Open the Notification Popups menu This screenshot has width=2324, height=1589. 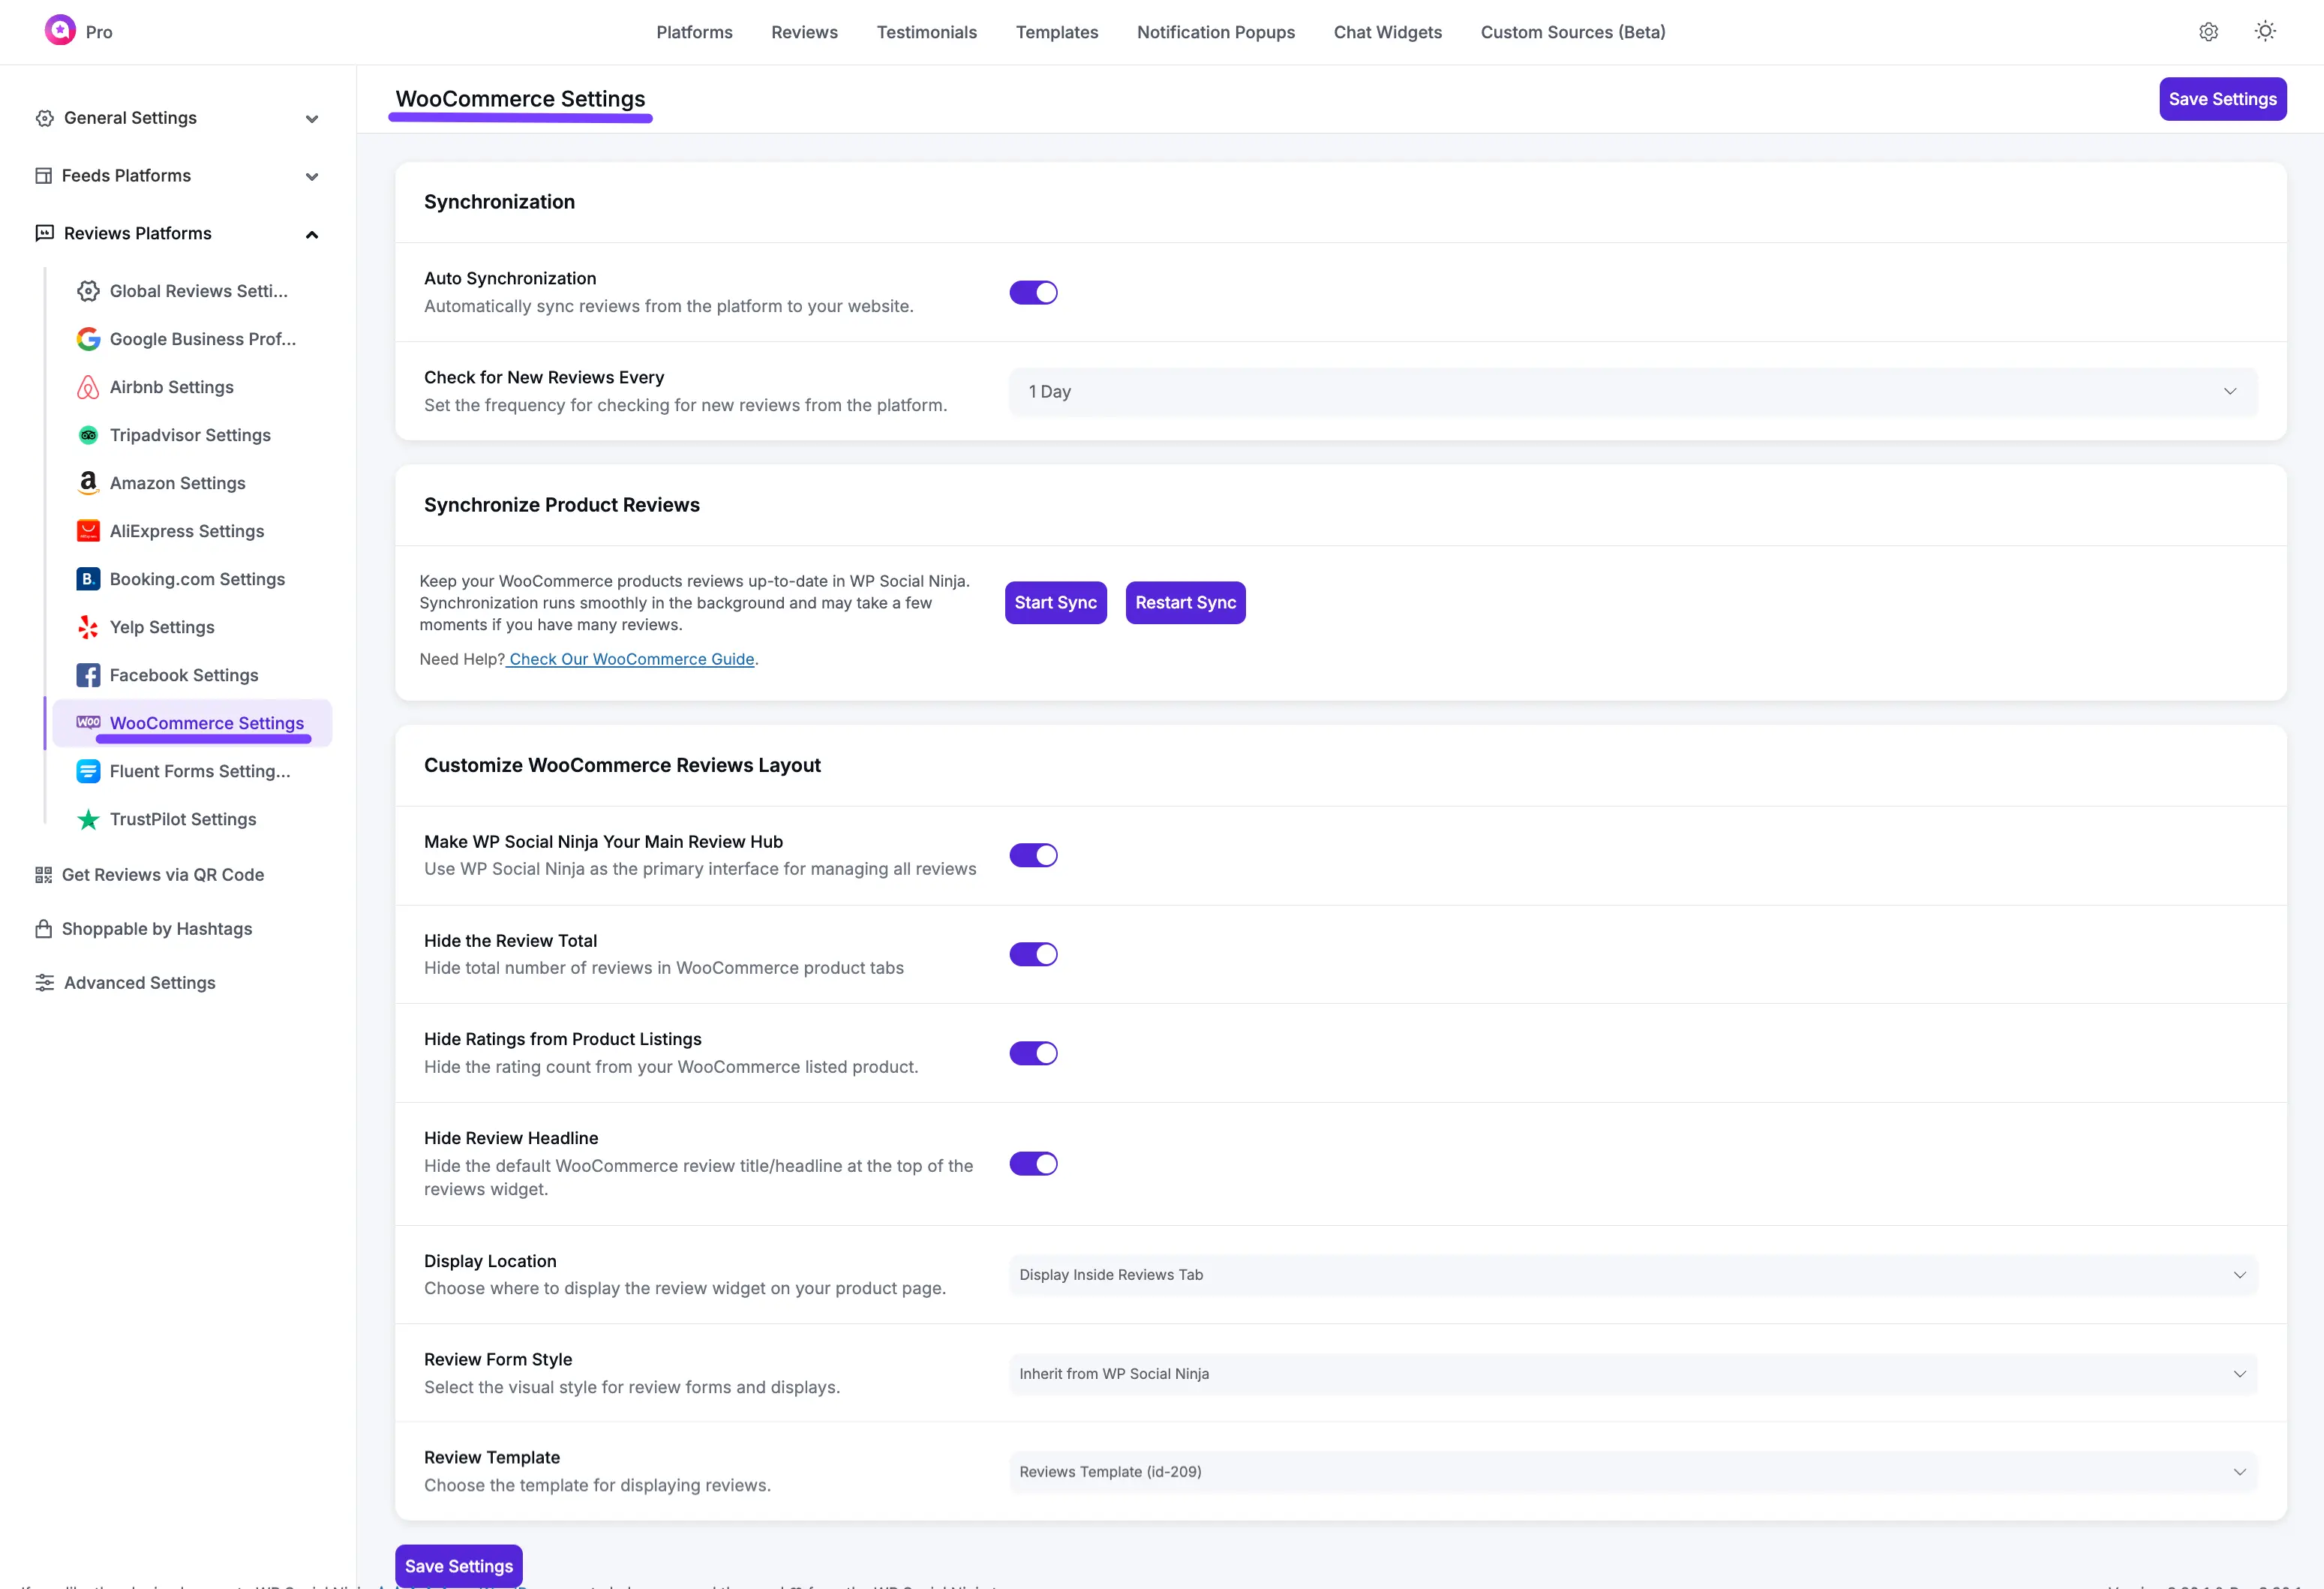pos(1216,31)
